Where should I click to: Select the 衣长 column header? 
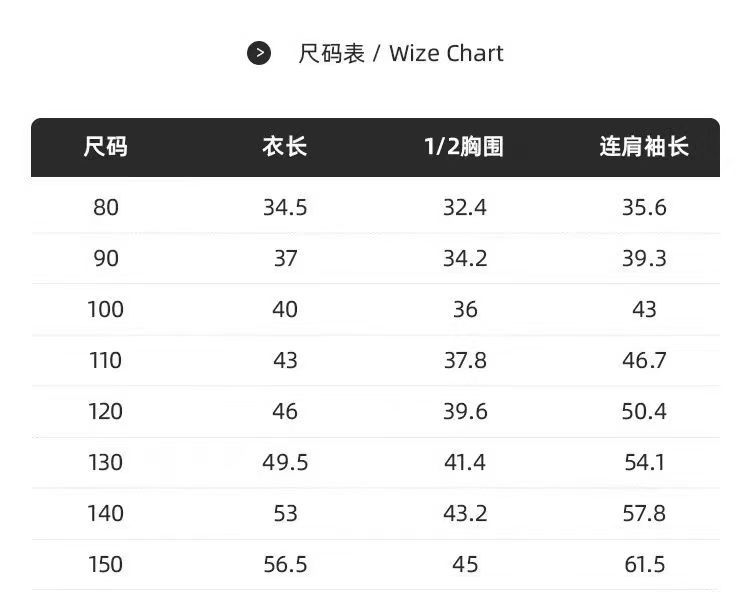pyautogui.click(x=285, y=147)
